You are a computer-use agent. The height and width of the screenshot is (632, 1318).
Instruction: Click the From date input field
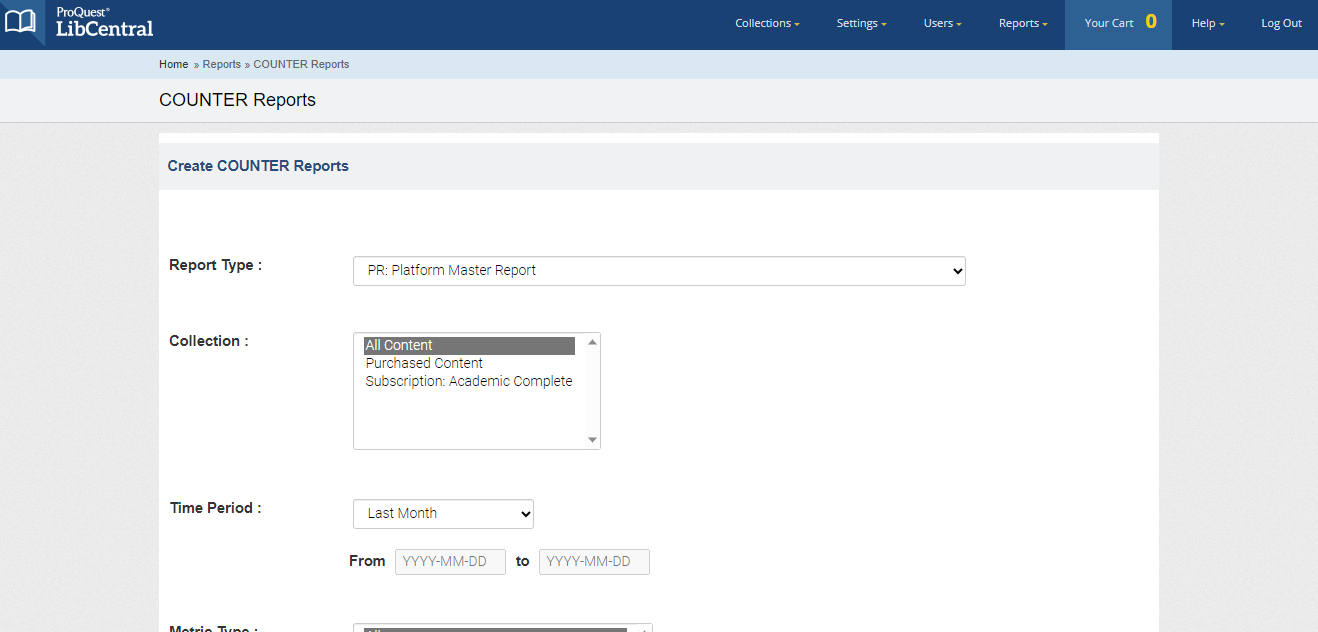(450, 561)
